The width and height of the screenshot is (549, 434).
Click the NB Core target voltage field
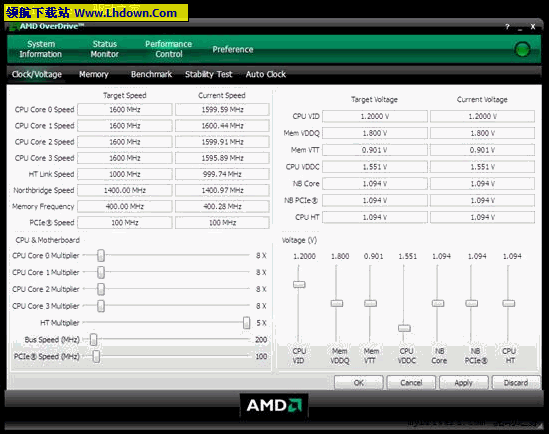point(375,183)
